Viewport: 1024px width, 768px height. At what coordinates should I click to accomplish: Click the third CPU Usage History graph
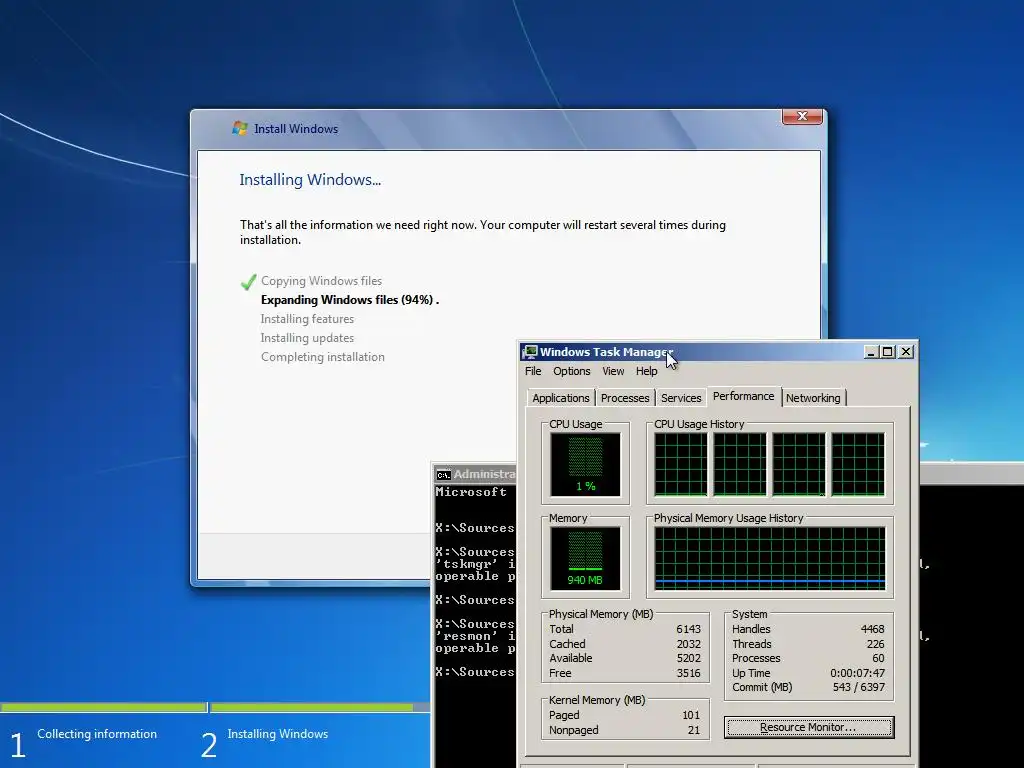[799, 464]
